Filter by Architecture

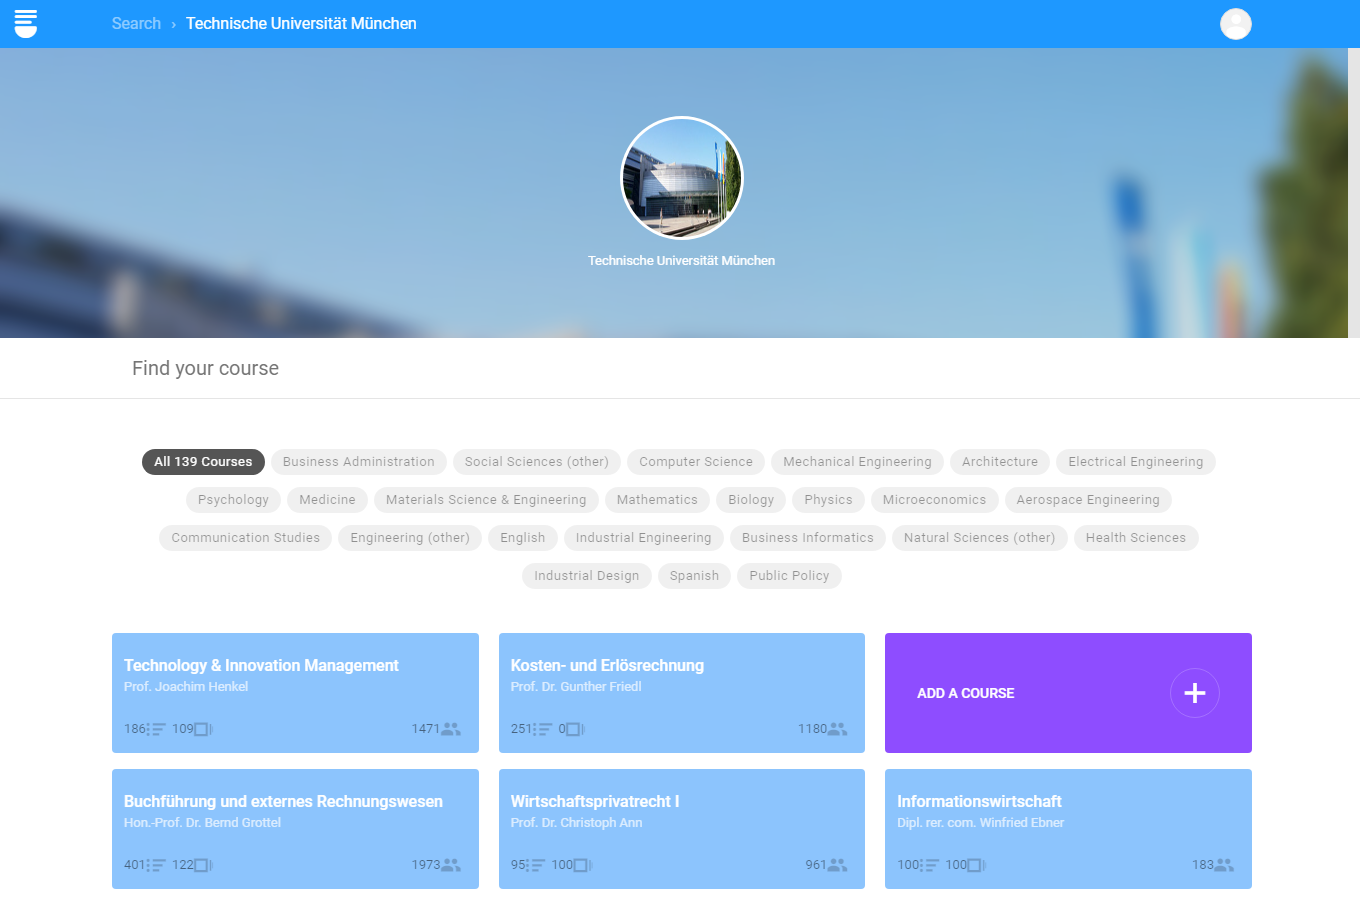1000,462
